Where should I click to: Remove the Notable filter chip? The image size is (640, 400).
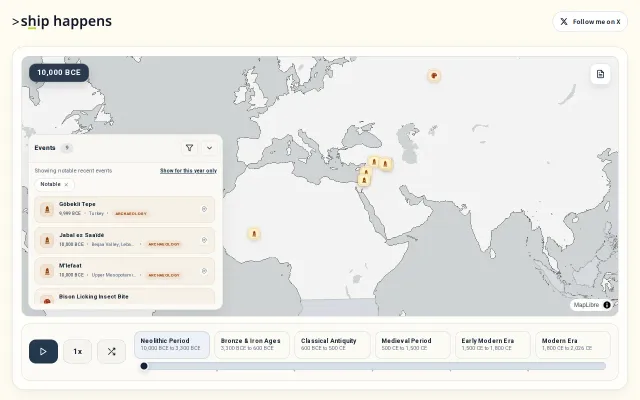click(66, 184)
